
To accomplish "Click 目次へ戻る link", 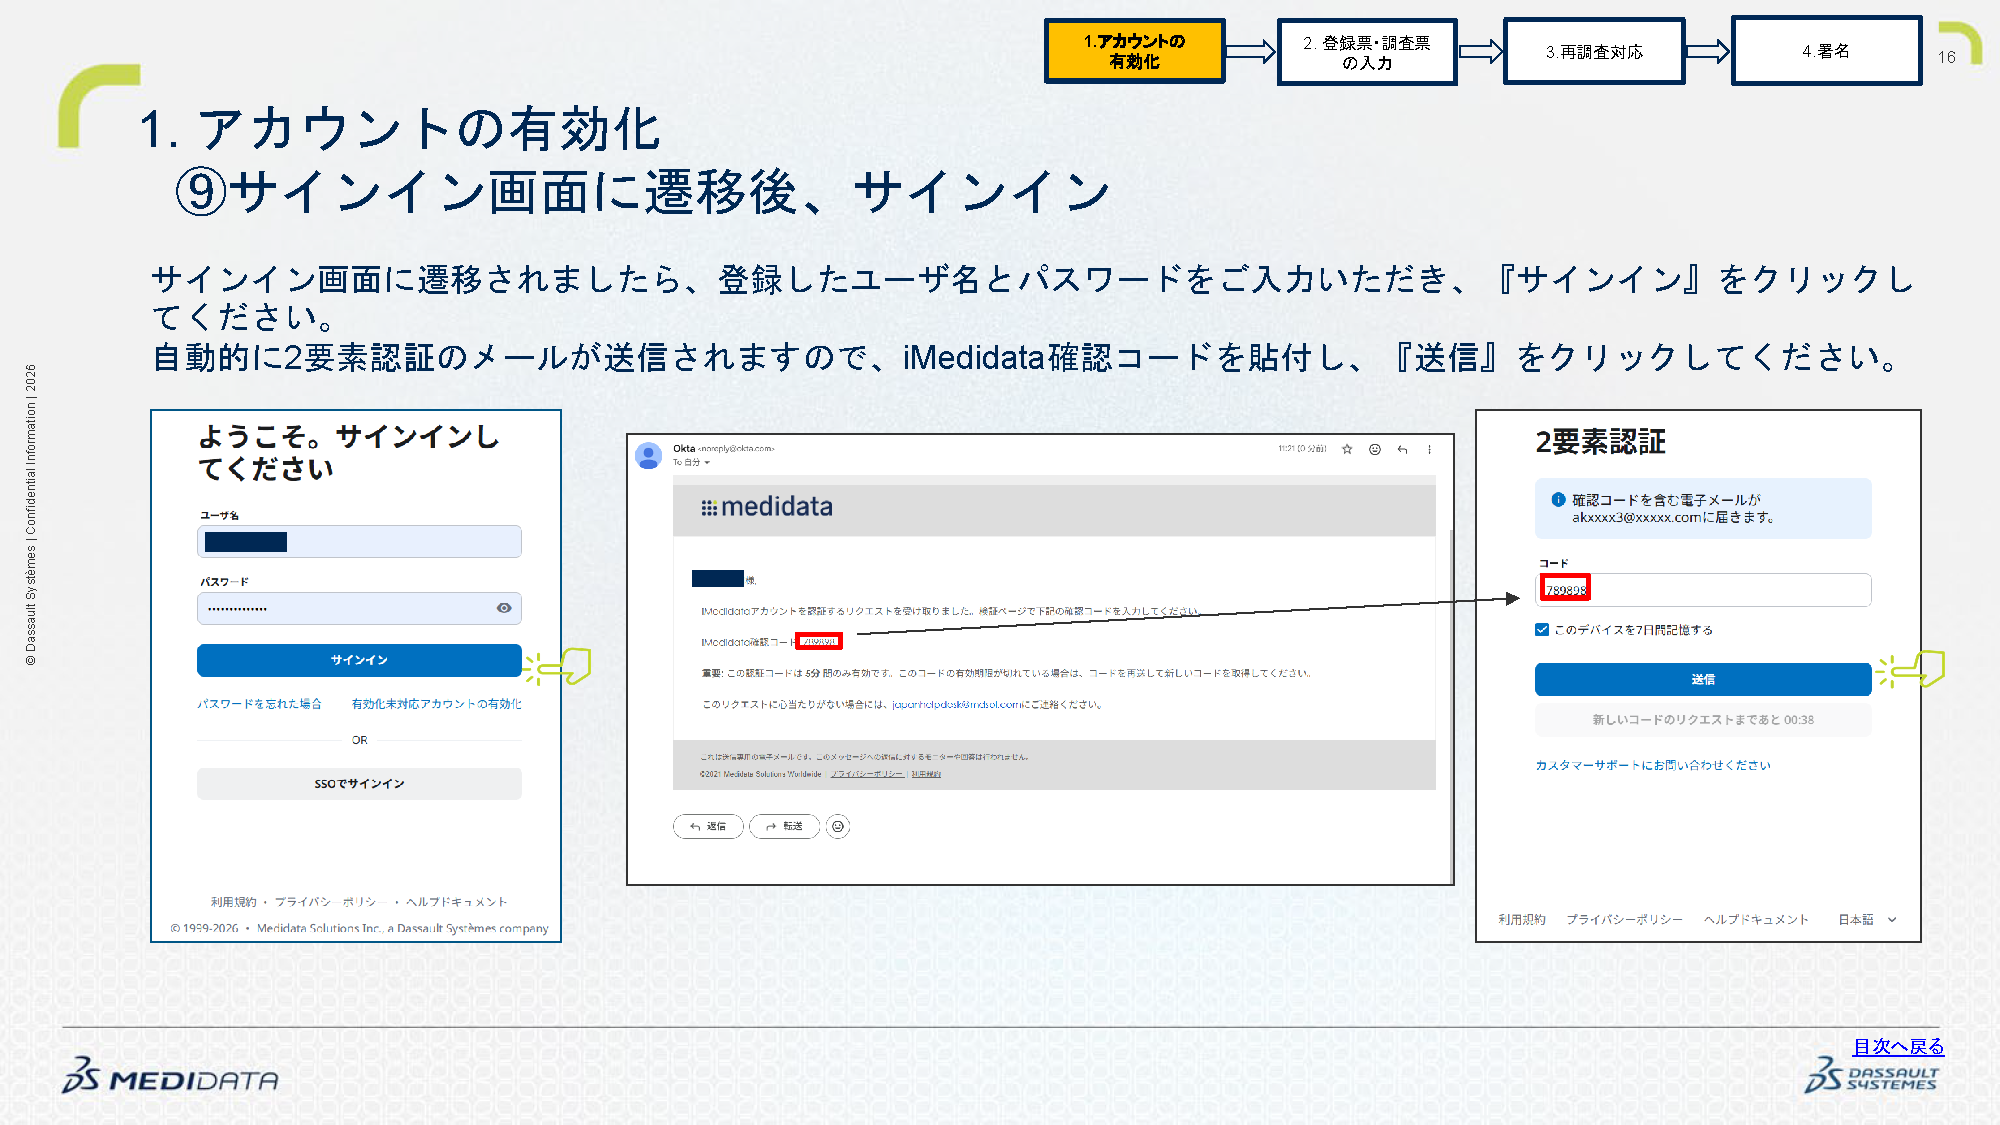I will [1898, 1046].
